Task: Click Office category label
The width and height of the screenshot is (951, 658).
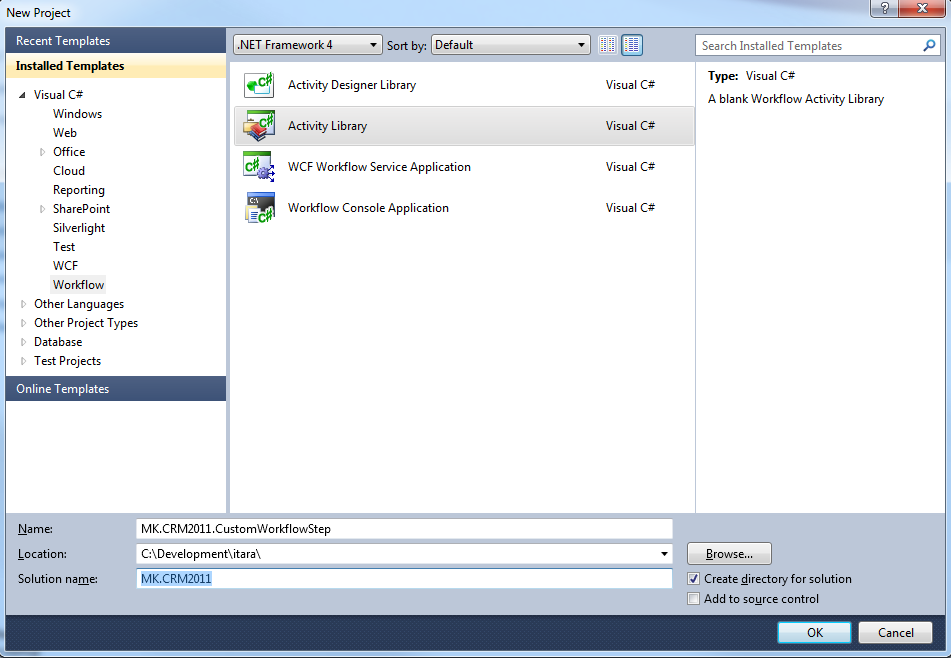Action: coord(69,152)
